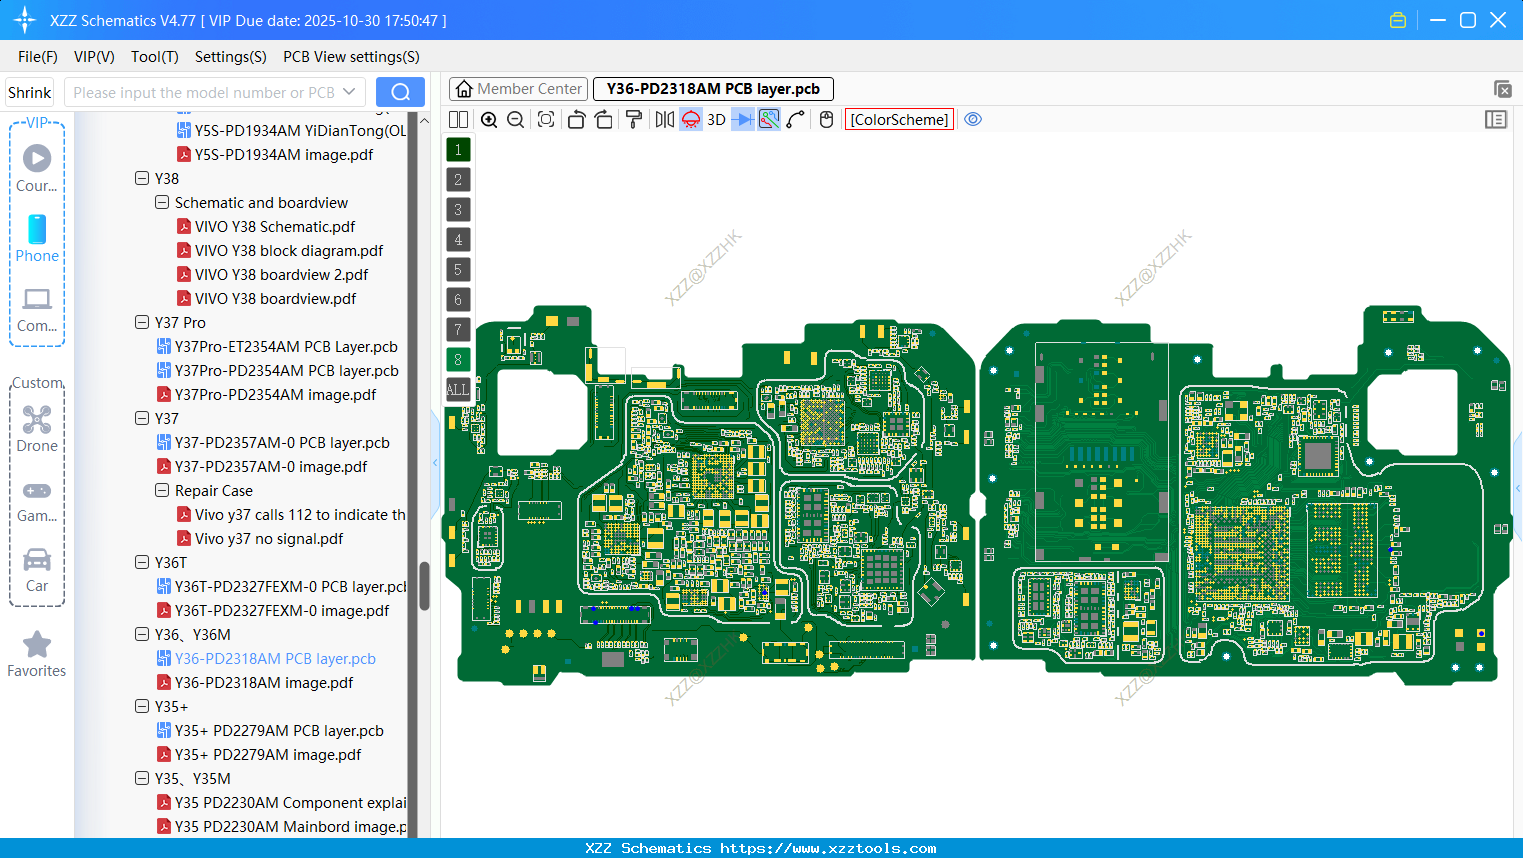Select layer 8 from the layer selector
The width and height of the screenshot is (1523, 858).
pyautogui.click(x=457, y=358)
